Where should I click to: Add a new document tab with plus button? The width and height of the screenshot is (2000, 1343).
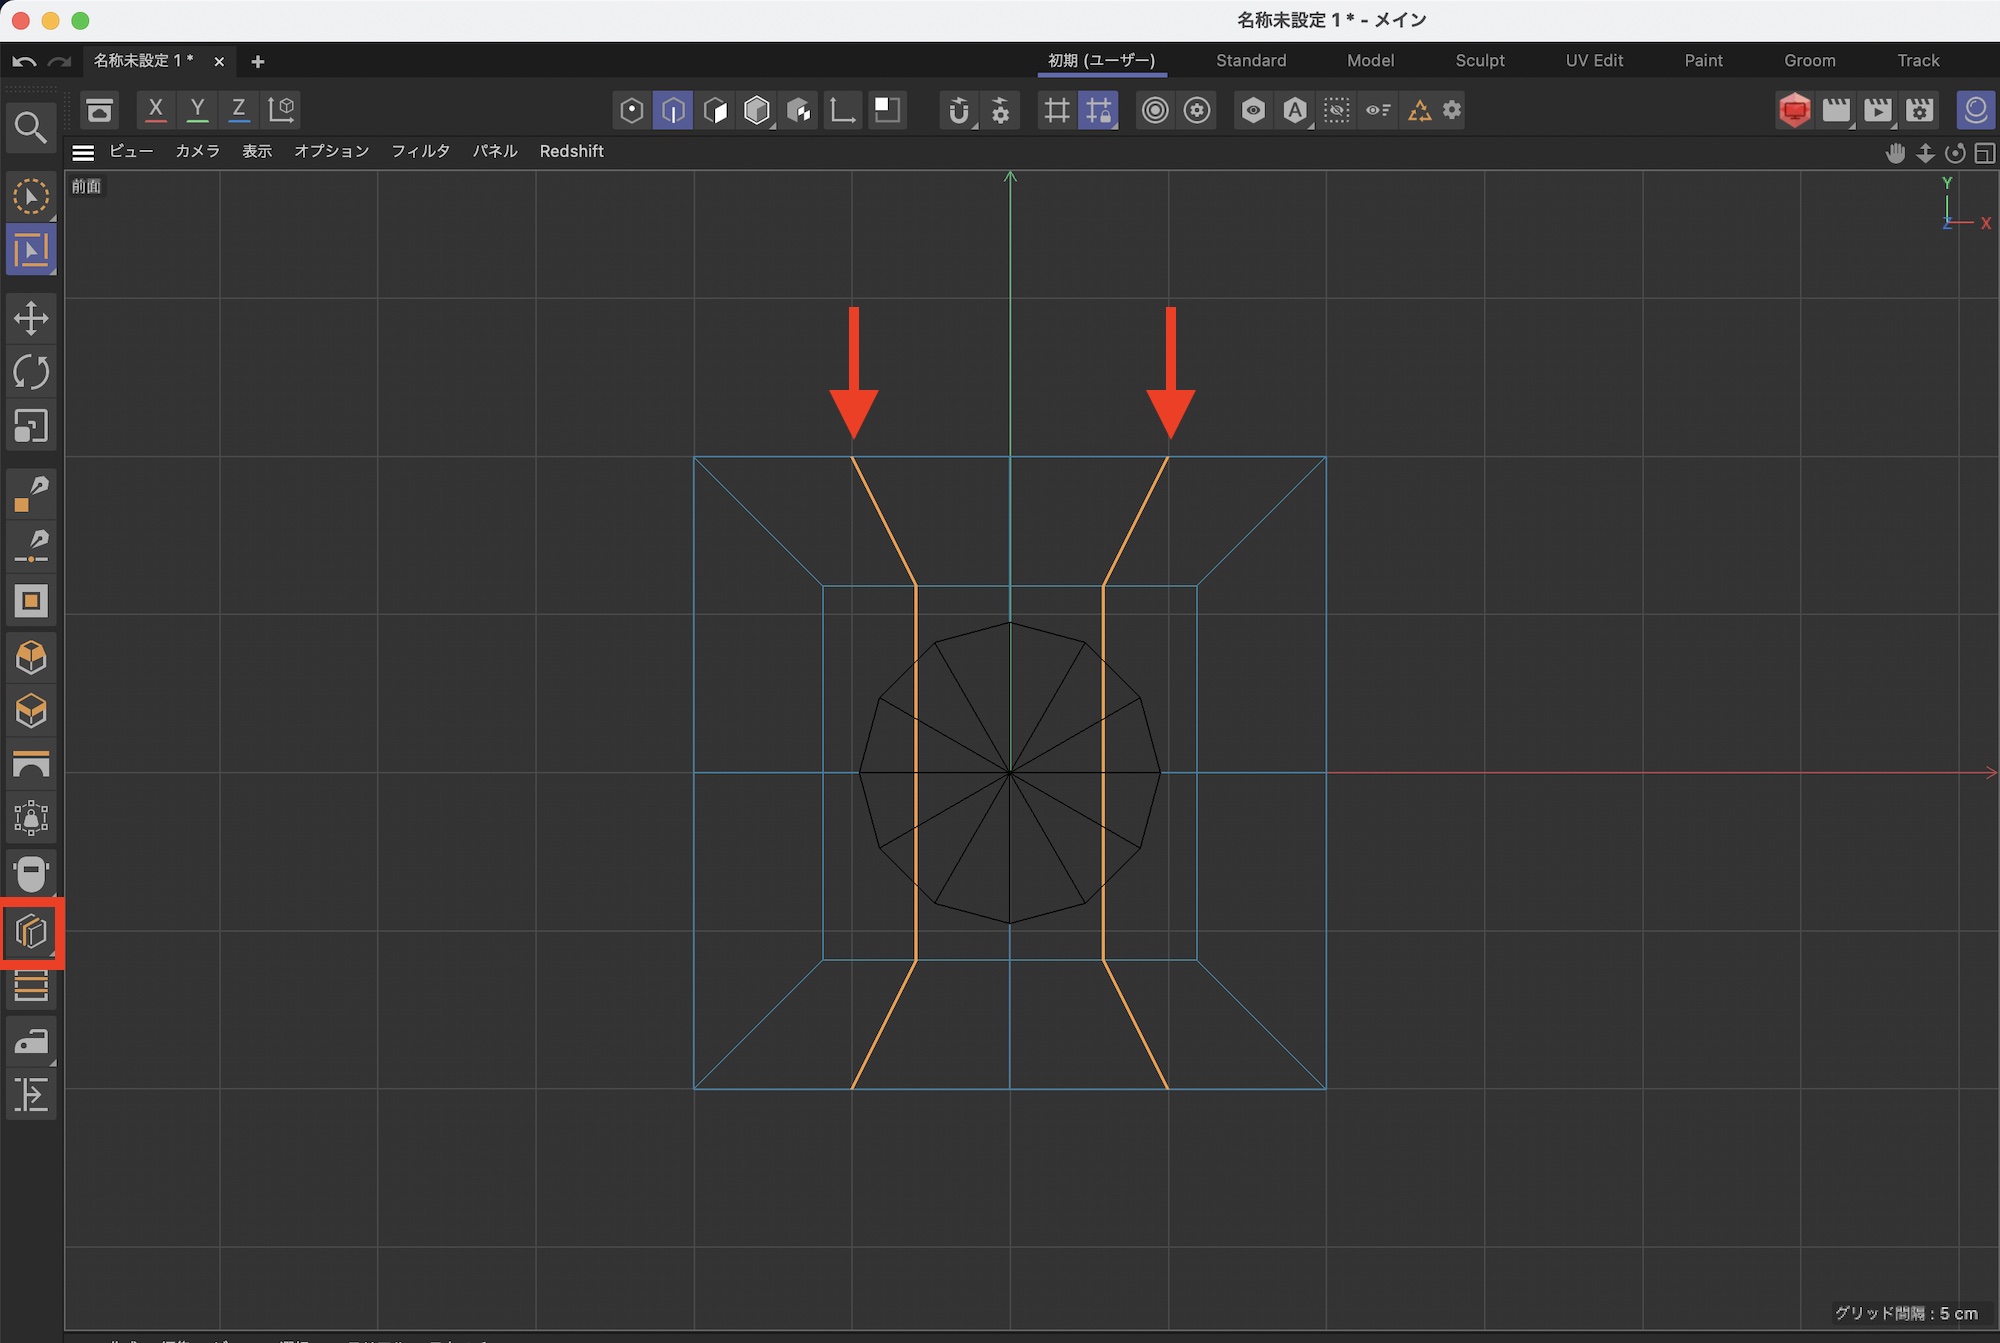[257, 61]
